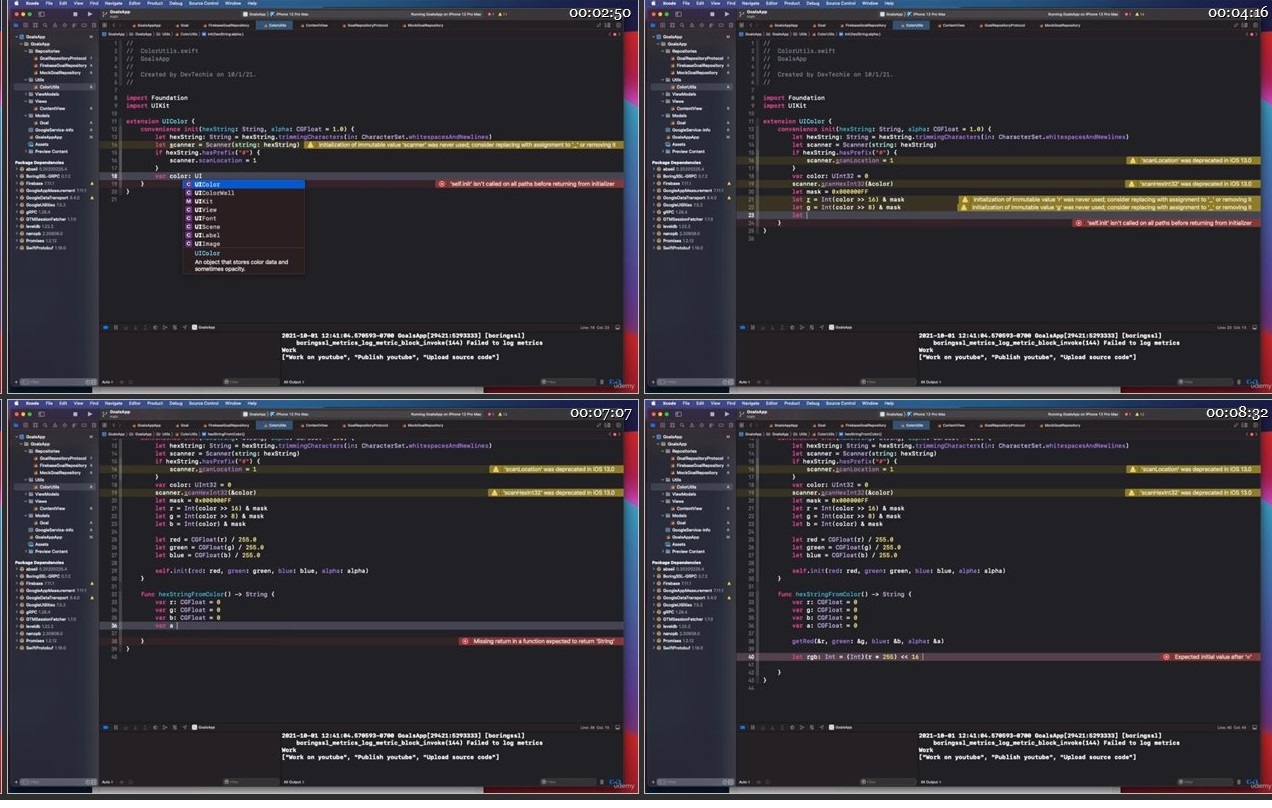
Task: Click the Run button in the top-left Xcode window
Action: tap(92, 15)
